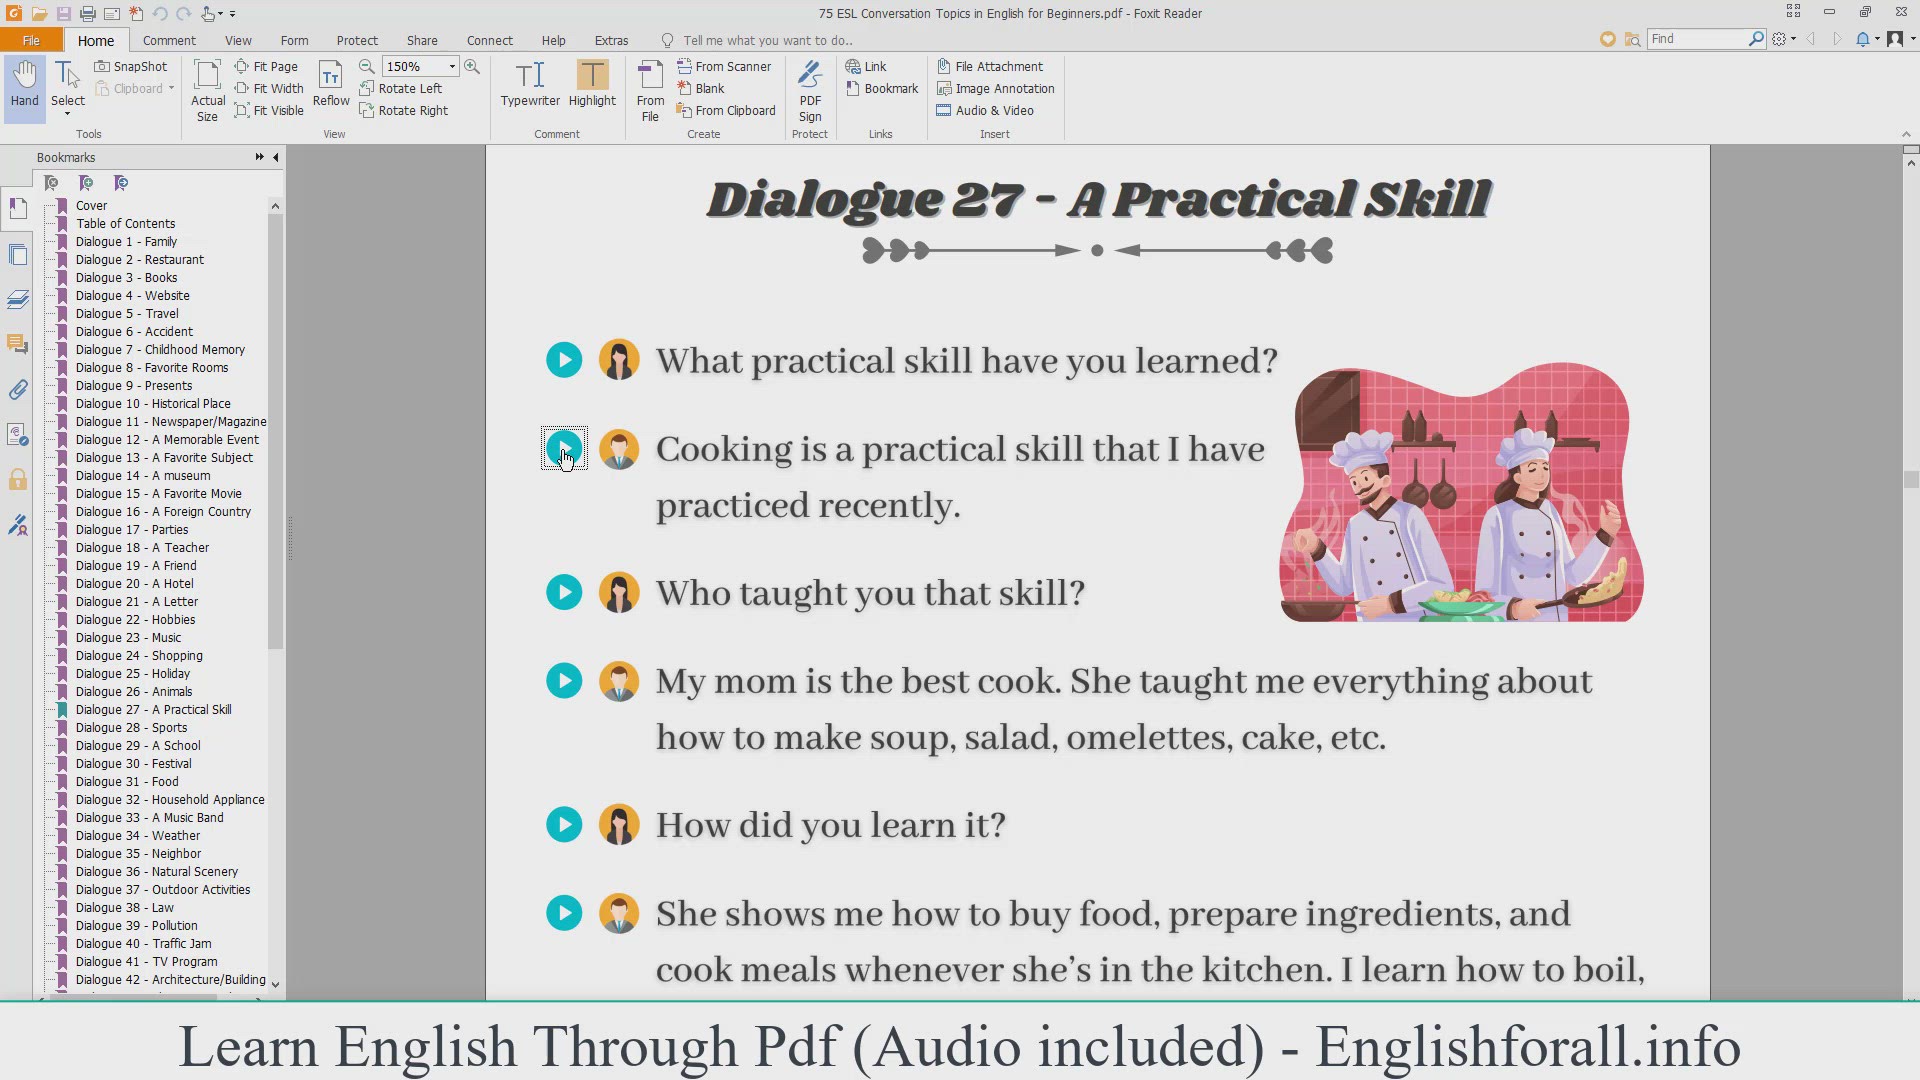
Task: Click the zoom in magnifier icon
Action: (x=472, y=66)
